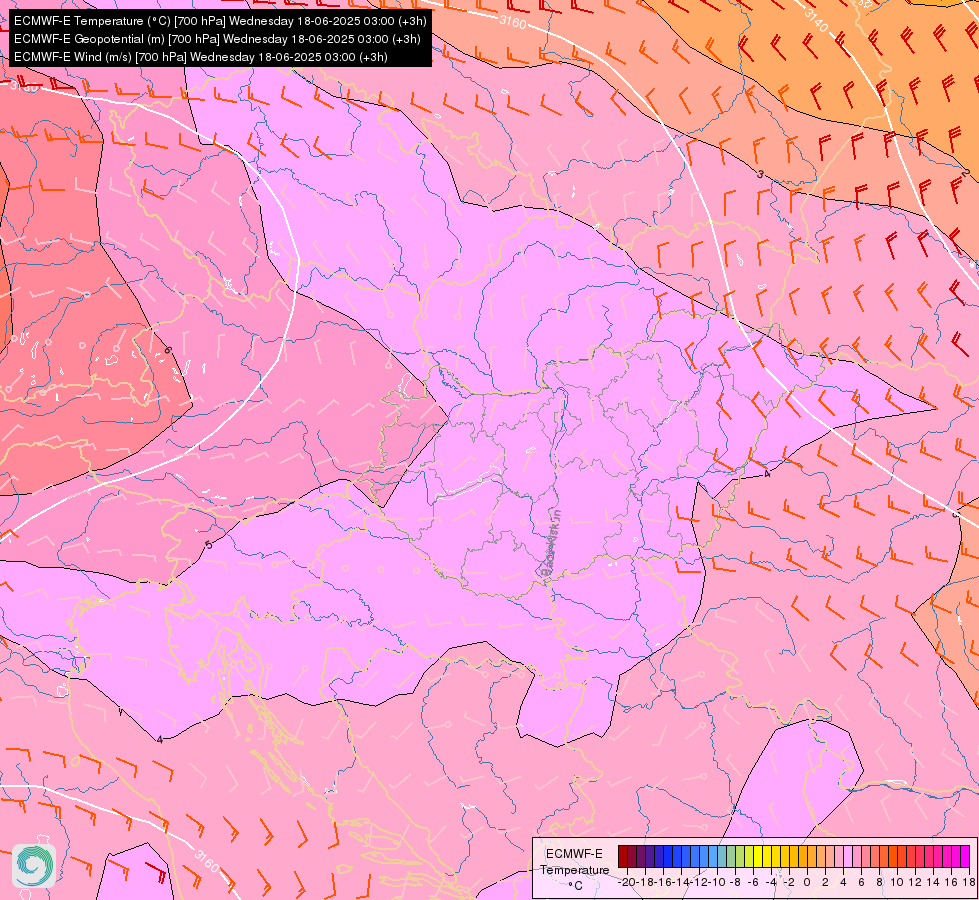Click the '5' isotherm label on the map
979x900 pixels.
pos(209,545)
